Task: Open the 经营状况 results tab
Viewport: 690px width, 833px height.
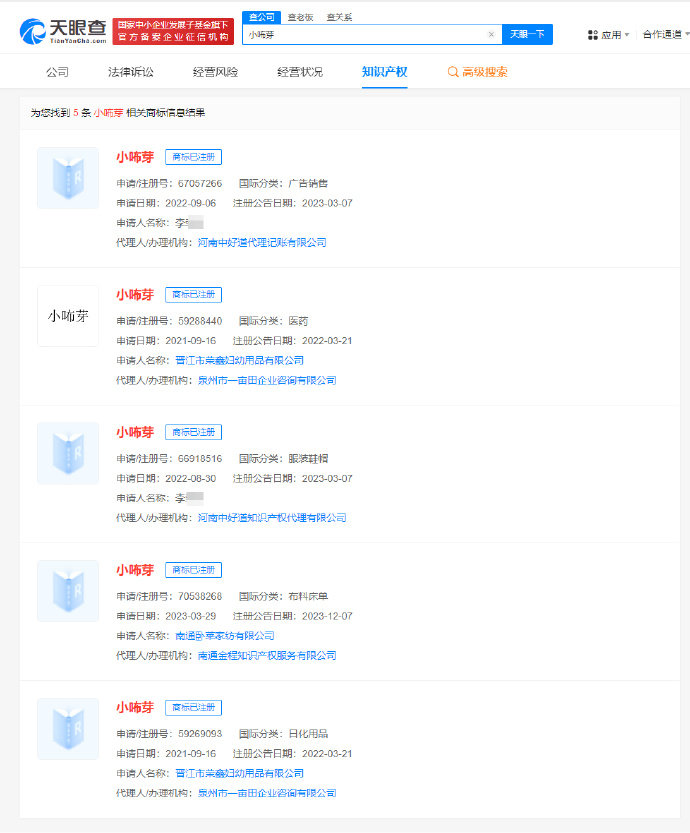Action: 300,72
